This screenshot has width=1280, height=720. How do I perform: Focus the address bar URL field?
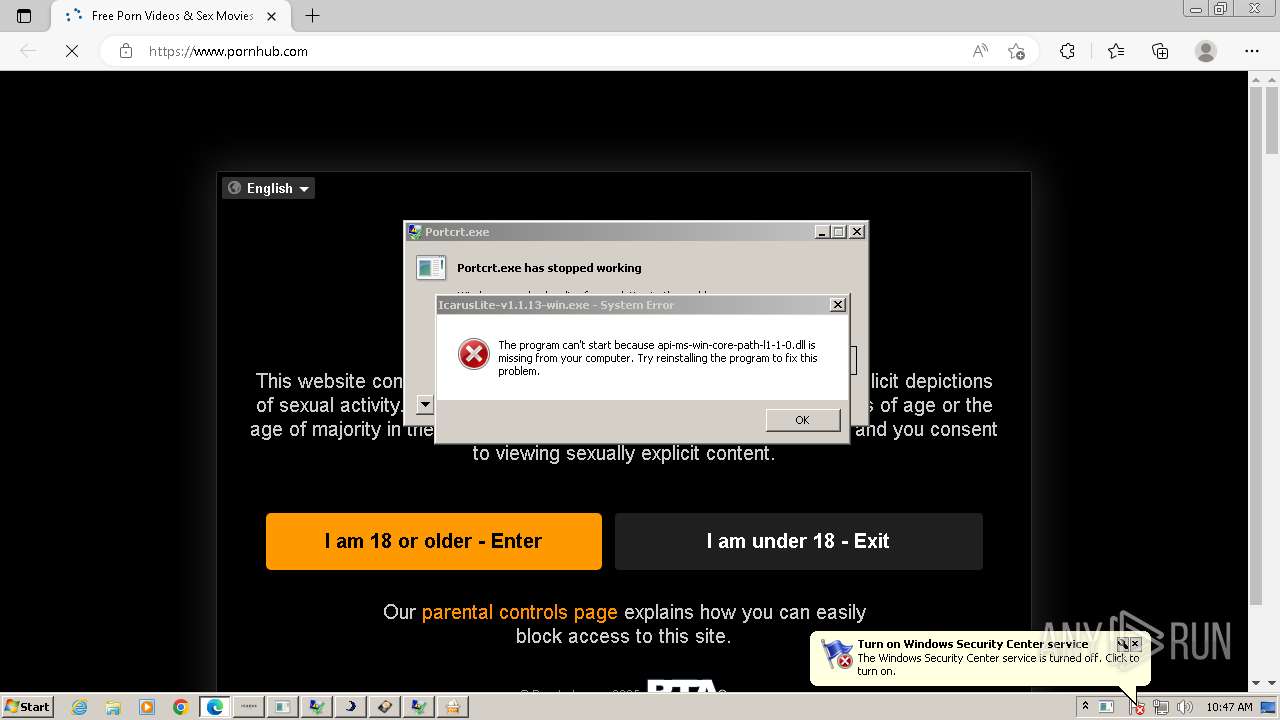click(x=550, y=51)
